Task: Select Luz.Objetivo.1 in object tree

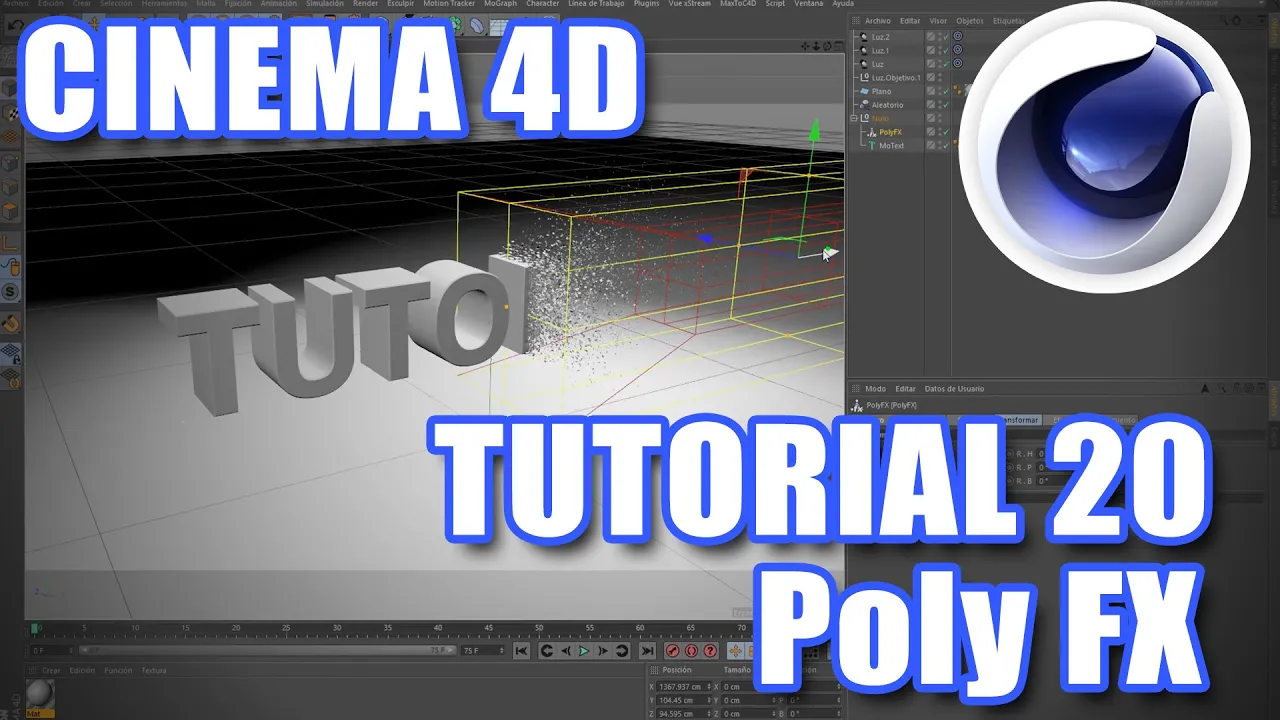Action: pos(896,77)
